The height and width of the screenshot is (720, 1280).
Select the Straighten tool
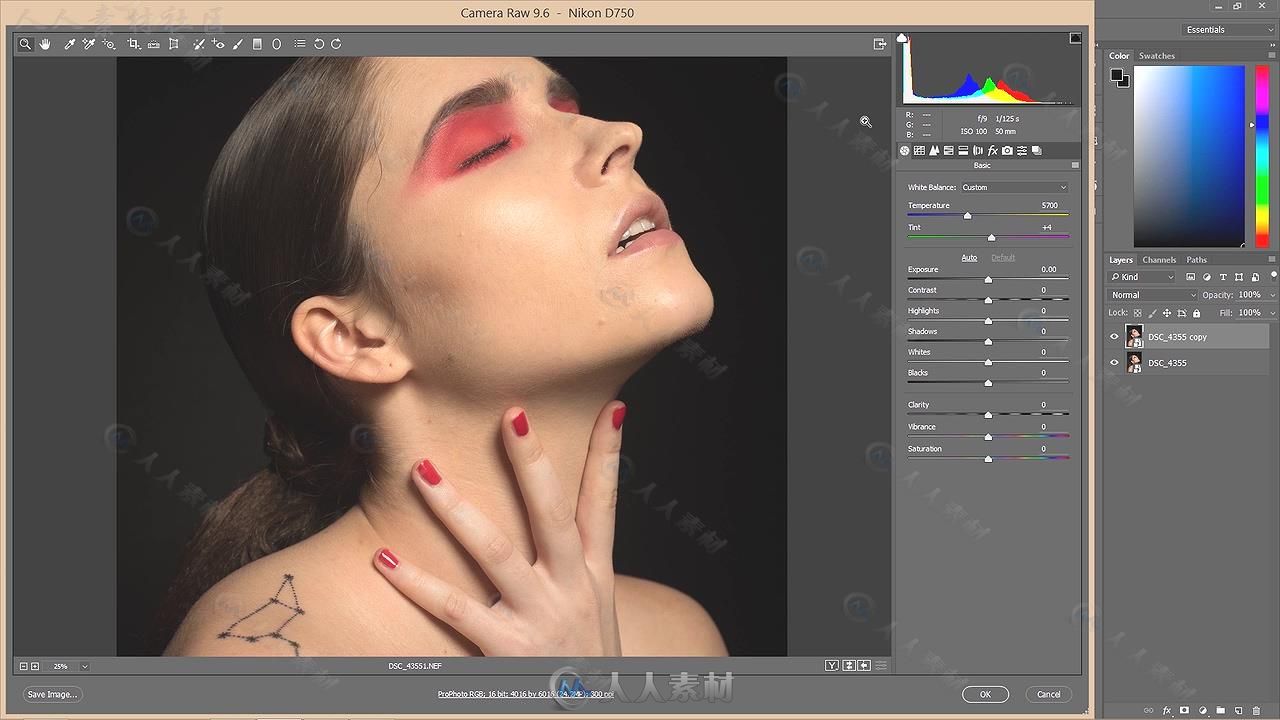154,44
